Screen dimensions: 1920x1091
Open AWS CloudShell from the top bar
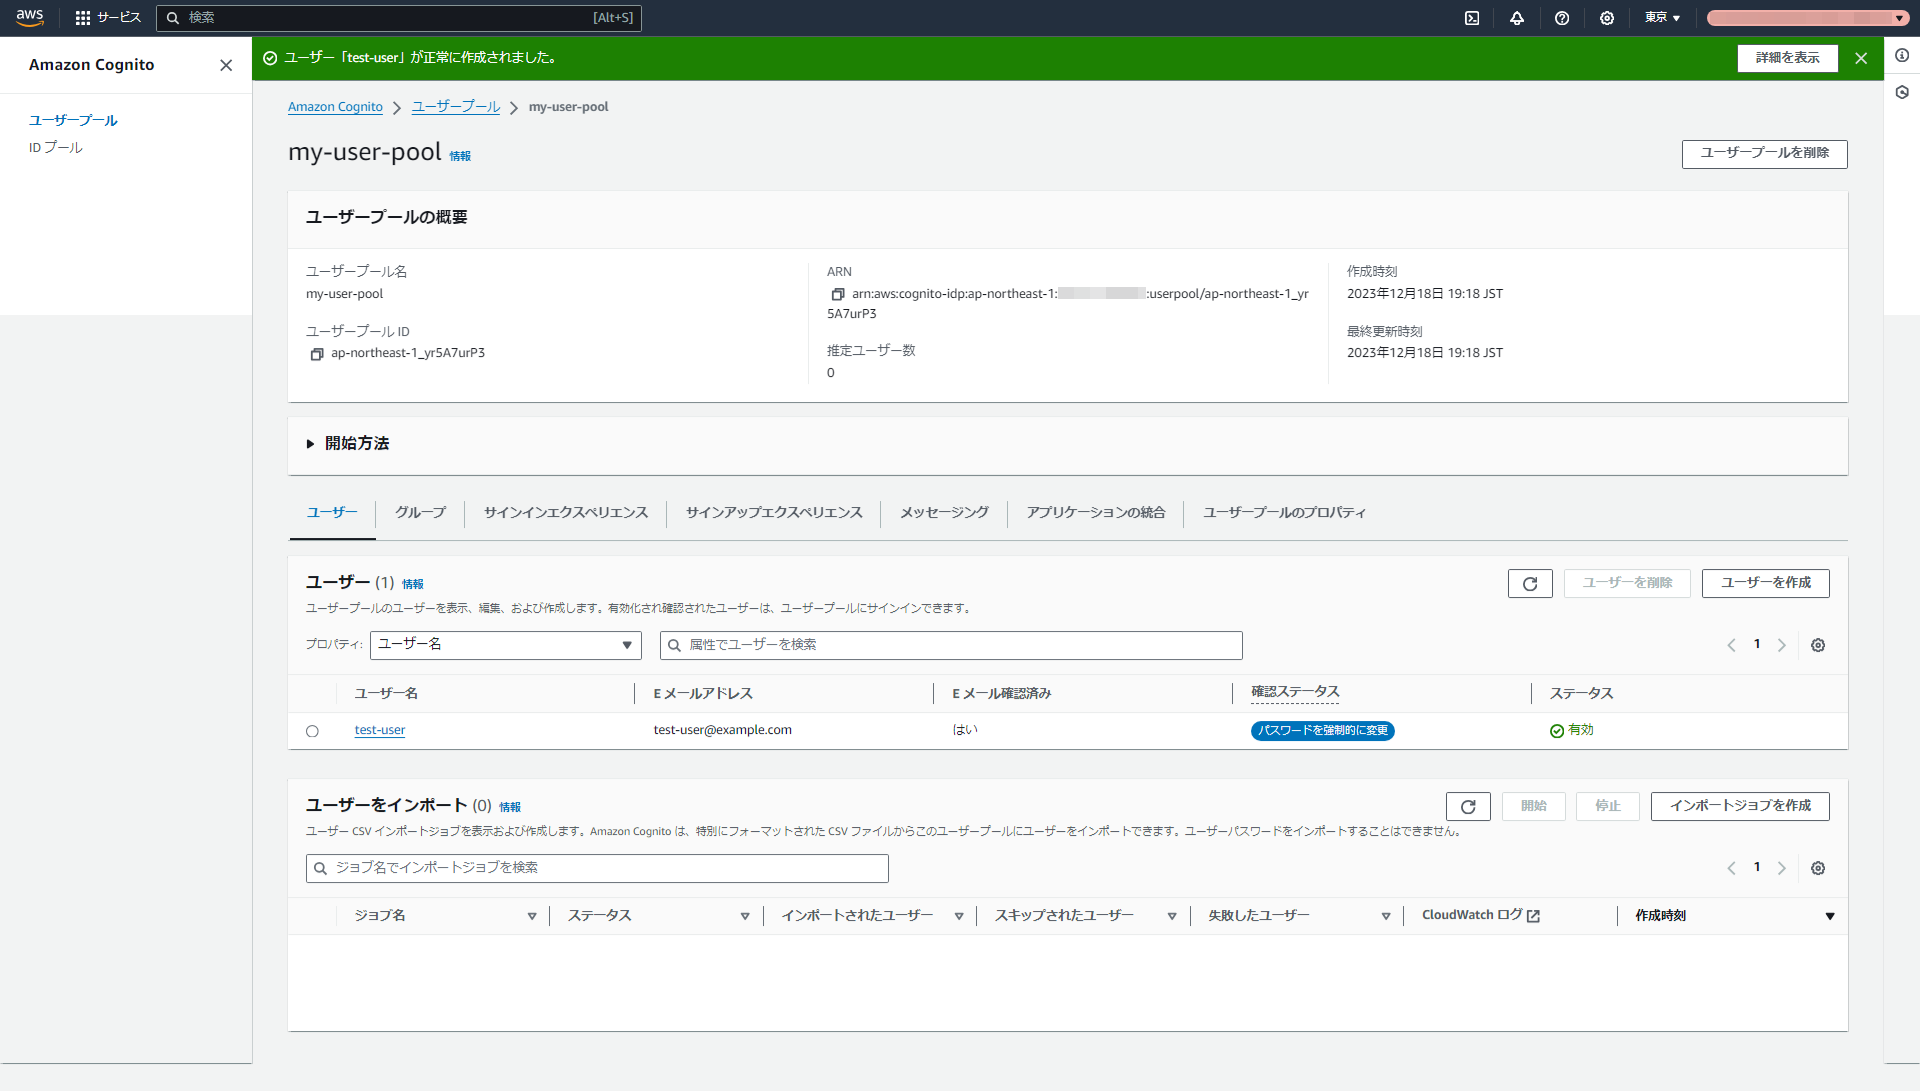(1471, 17)
